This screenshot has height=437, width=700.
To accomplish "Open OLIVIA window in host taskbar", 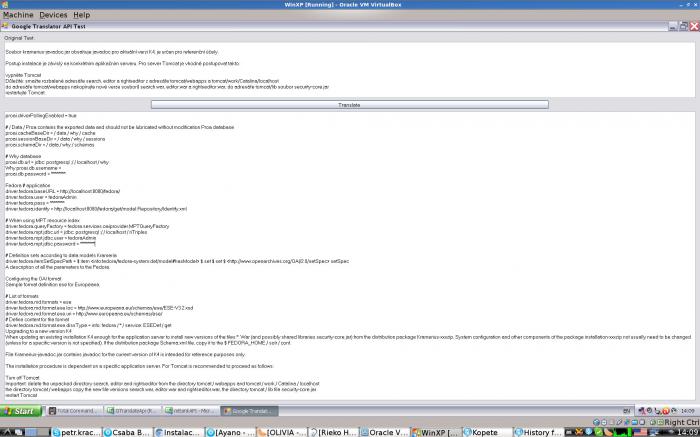I will coord(281,432).
